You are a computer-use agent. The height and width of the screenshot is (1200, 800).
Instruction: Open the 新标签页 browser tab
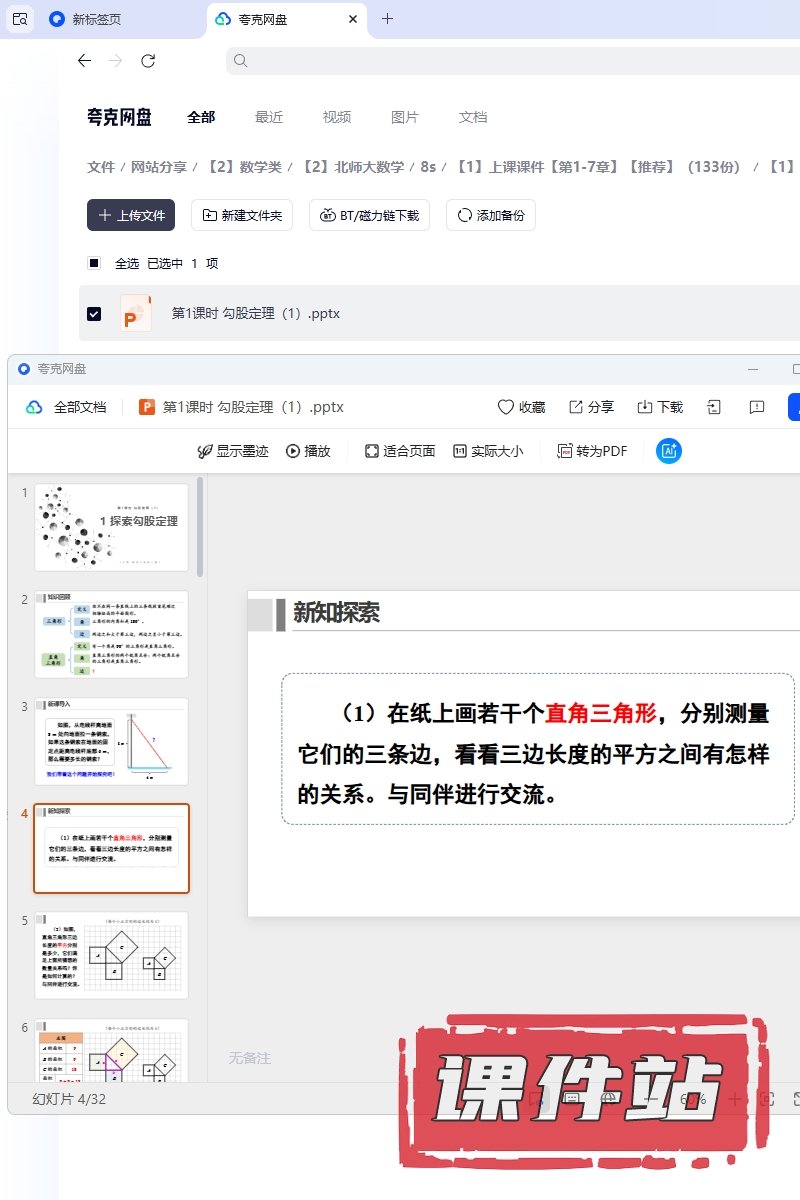[x=96, y=19]
